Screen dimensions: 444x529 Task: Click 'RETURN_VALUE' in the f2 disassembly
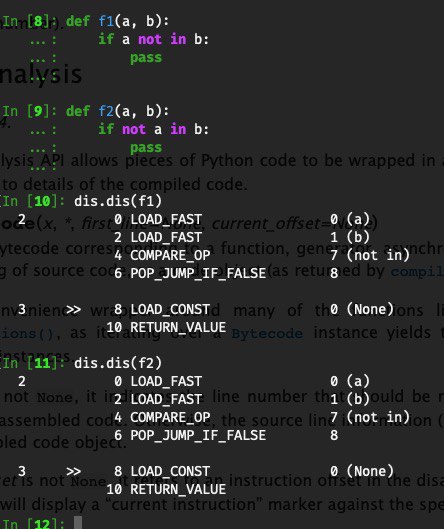pos(178,490)
